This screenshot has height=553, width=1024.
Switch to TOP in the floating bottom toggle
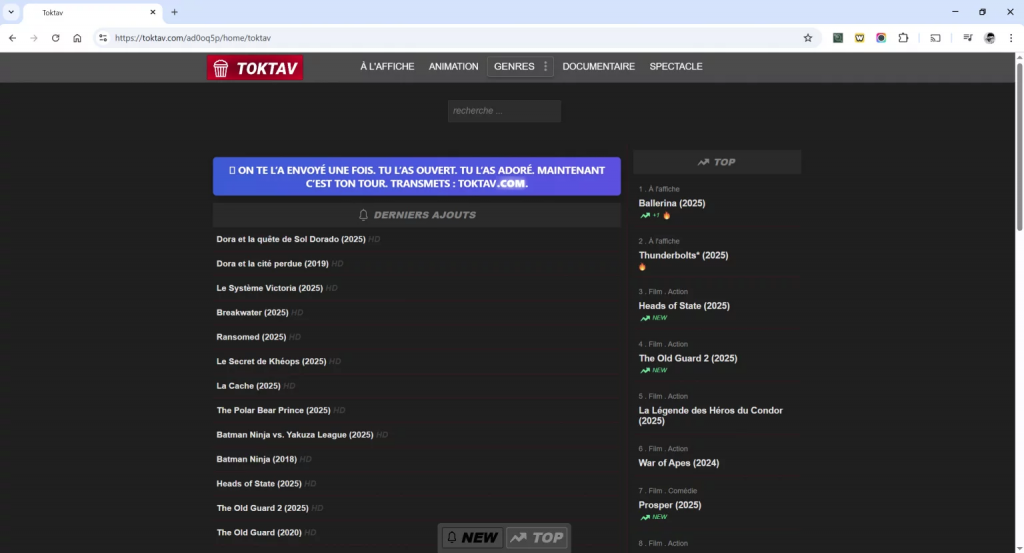click(537, 538)
